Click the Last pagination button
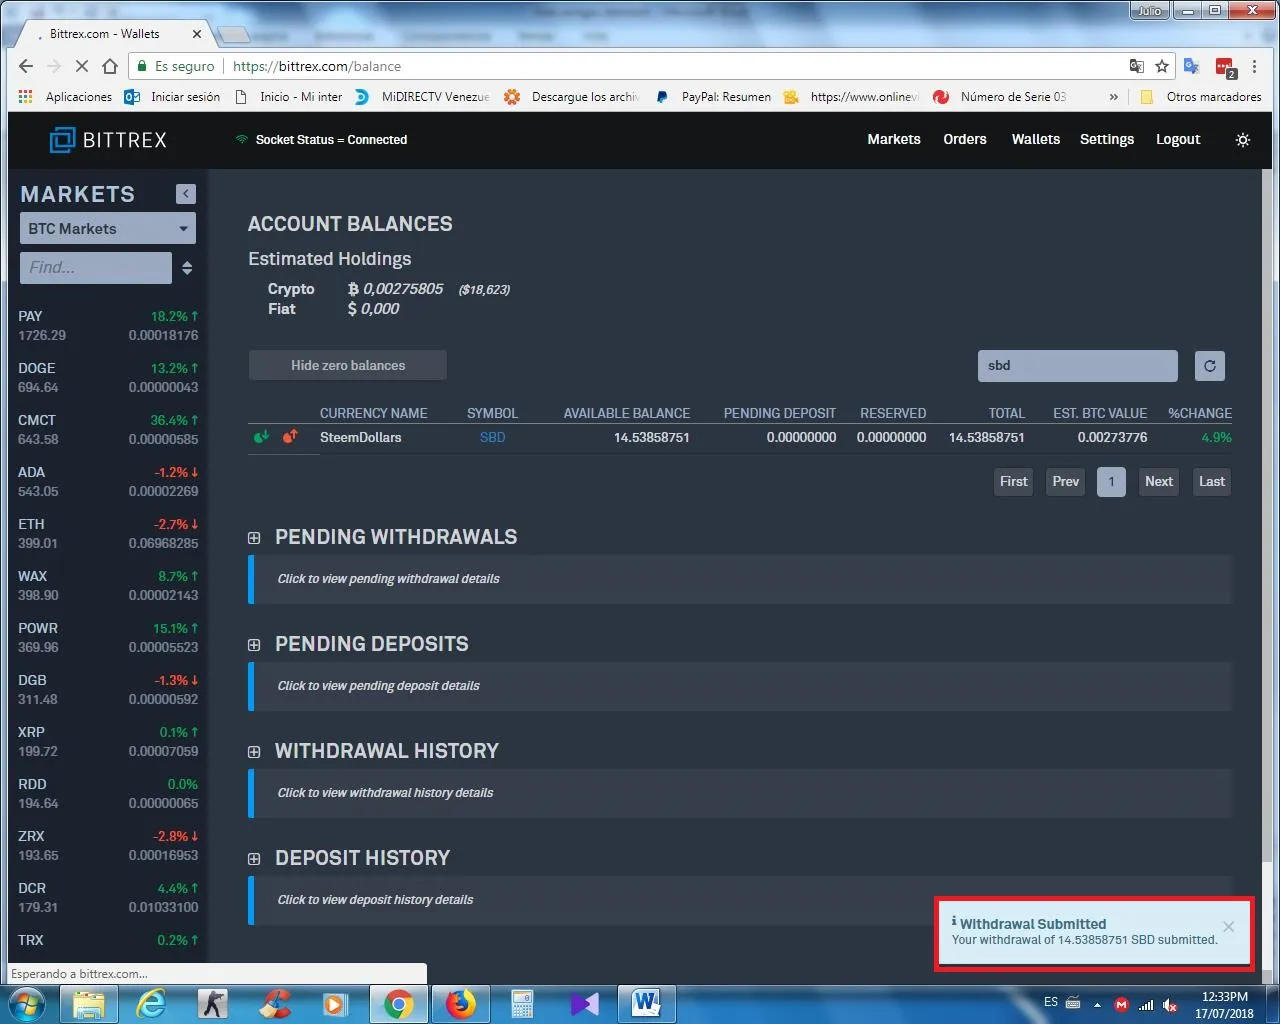The width and height of the screenshot is (1280, 1024). [1212, 482]
